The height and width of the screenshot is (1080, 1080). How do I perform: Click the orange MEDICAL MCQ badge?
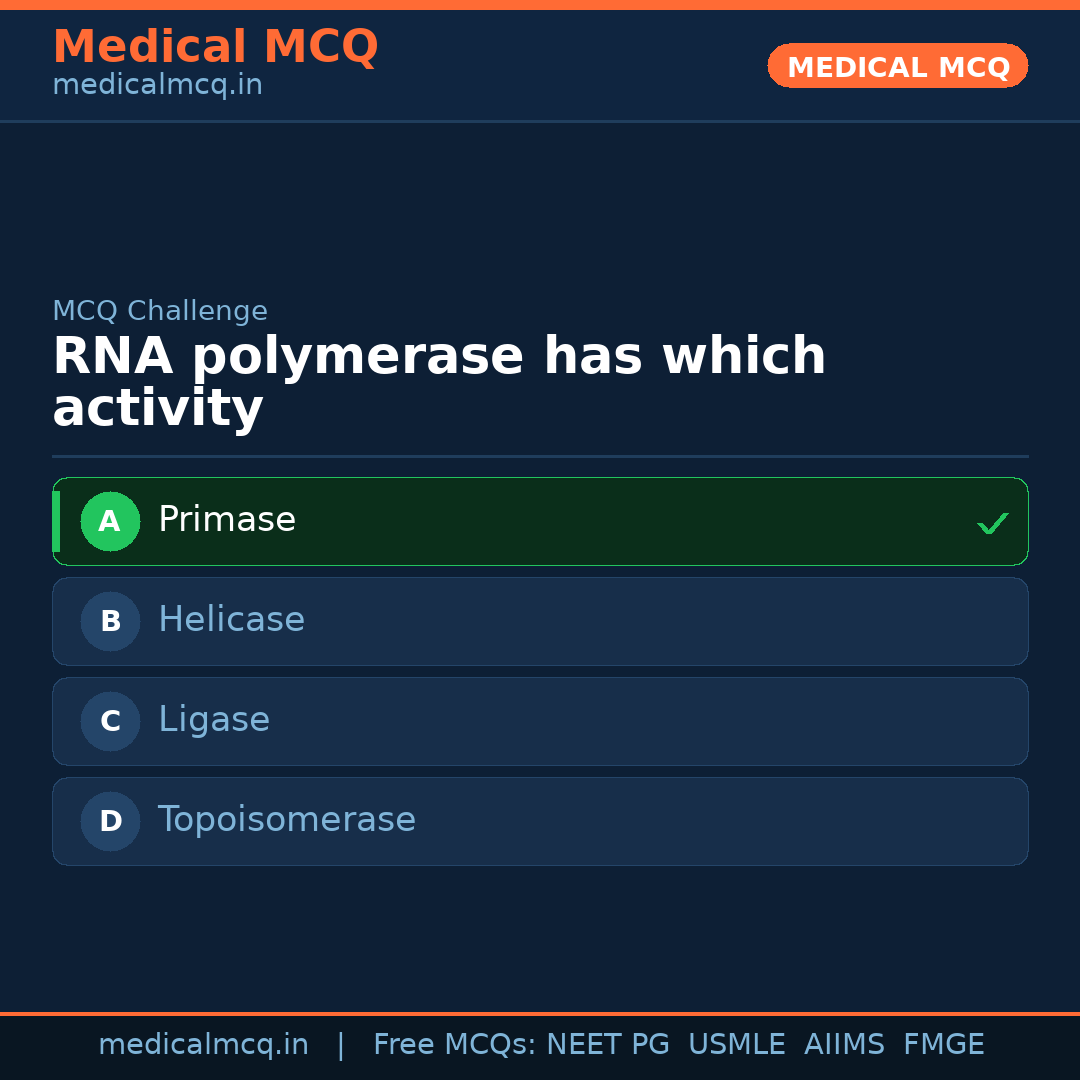897,66
